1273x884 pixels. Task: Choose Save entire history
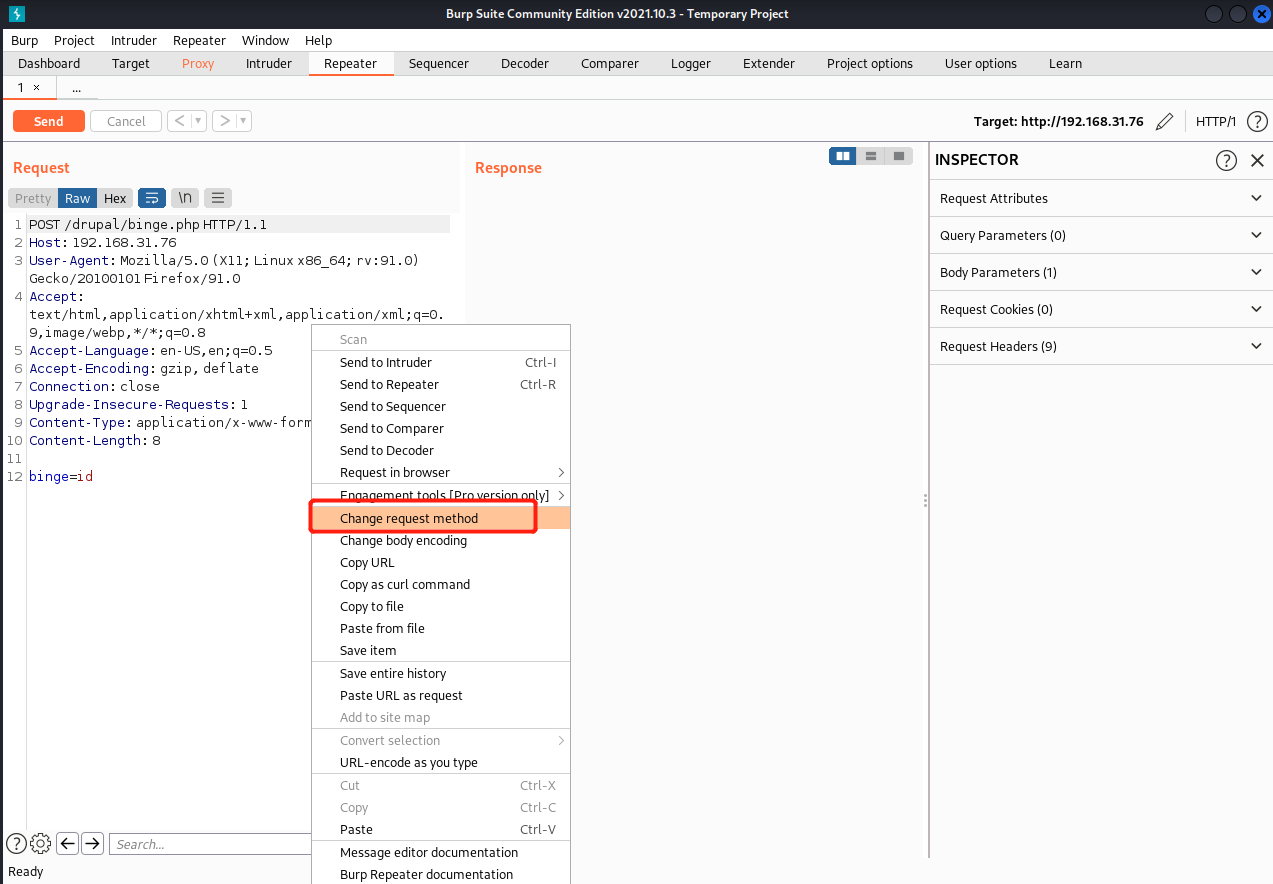tap(441, 673)
